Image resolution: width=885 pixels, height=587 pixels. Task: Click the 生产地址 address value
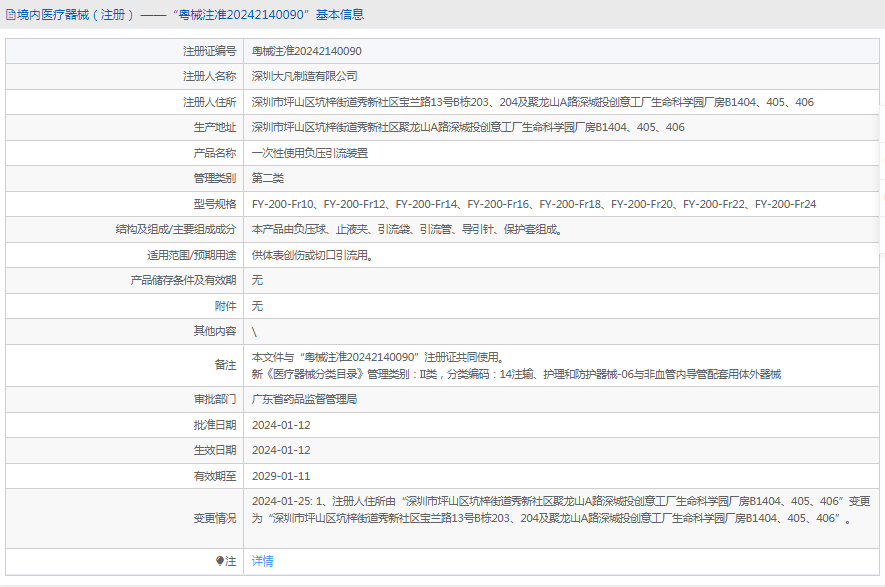[468, 128]
